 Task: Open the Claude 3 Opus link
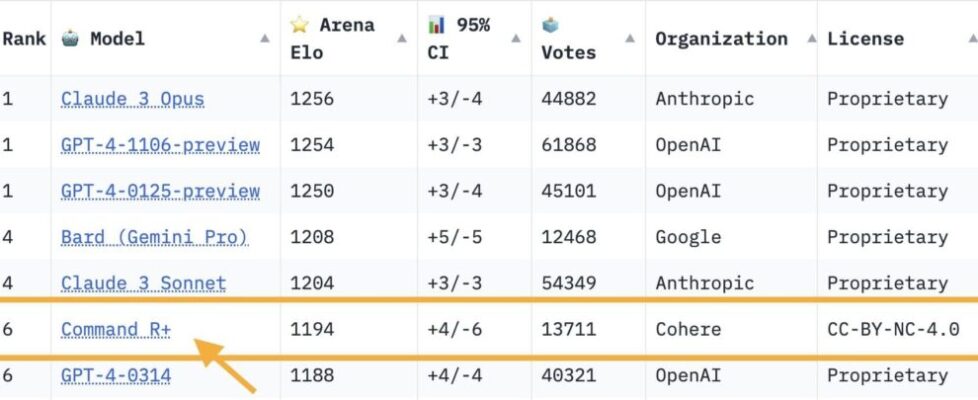coord(132,99)
